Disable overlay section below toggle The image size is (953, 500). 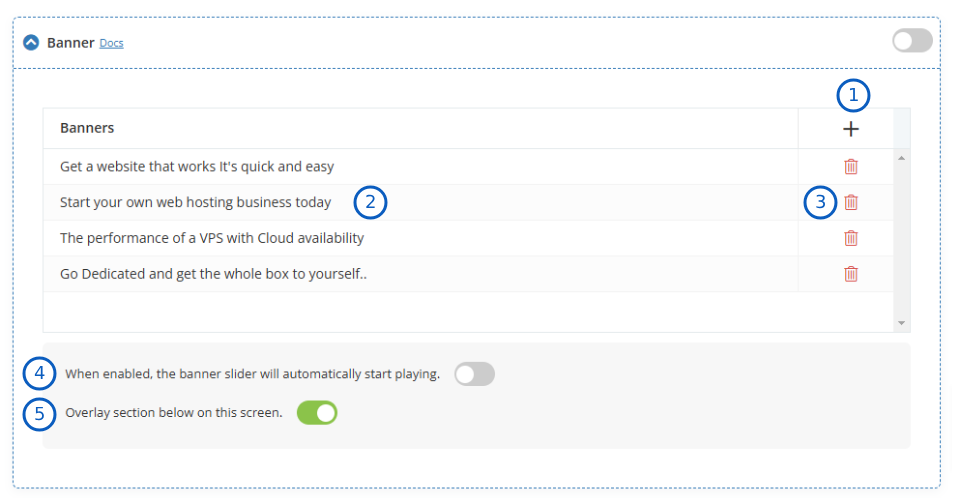click(x=317, y=412)
